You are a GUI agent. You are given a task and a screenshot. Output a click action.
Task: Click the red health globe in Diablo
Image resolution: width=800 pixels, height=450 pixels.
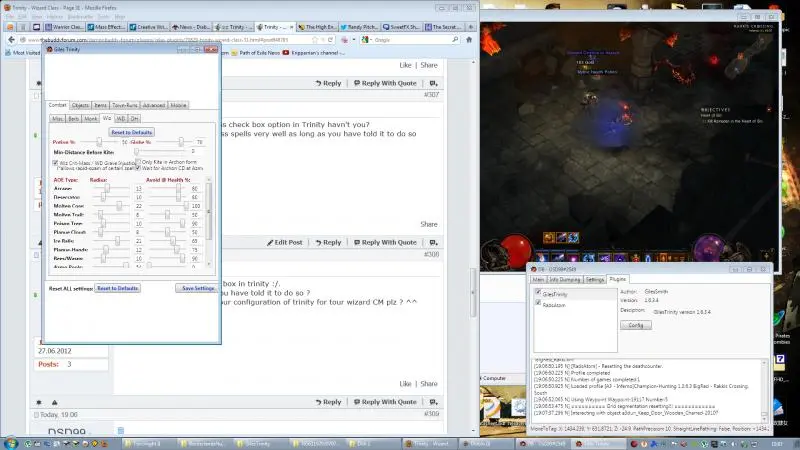(515, 251)
